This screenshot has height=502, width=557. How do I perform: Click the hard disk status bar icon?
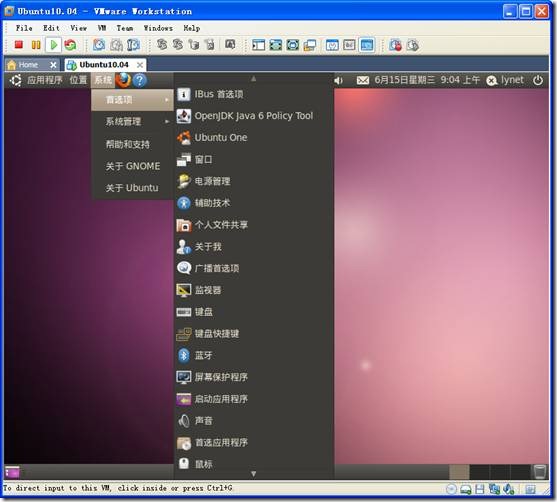pyautogui.click(x=466, y=489)
